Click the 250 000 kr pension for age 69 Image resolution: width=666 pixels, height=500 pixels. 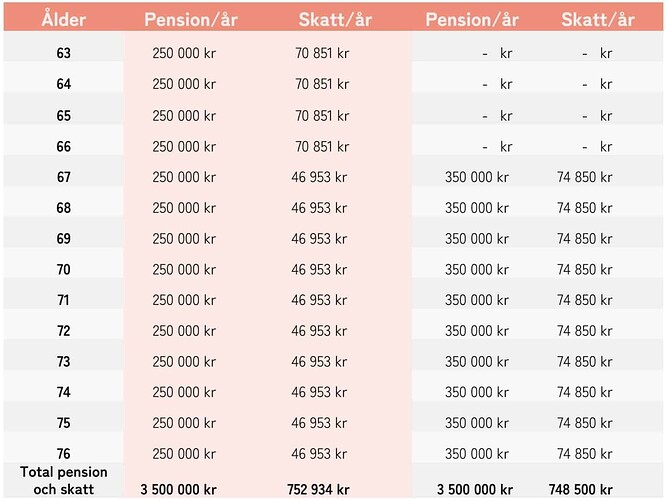(184, 239)
